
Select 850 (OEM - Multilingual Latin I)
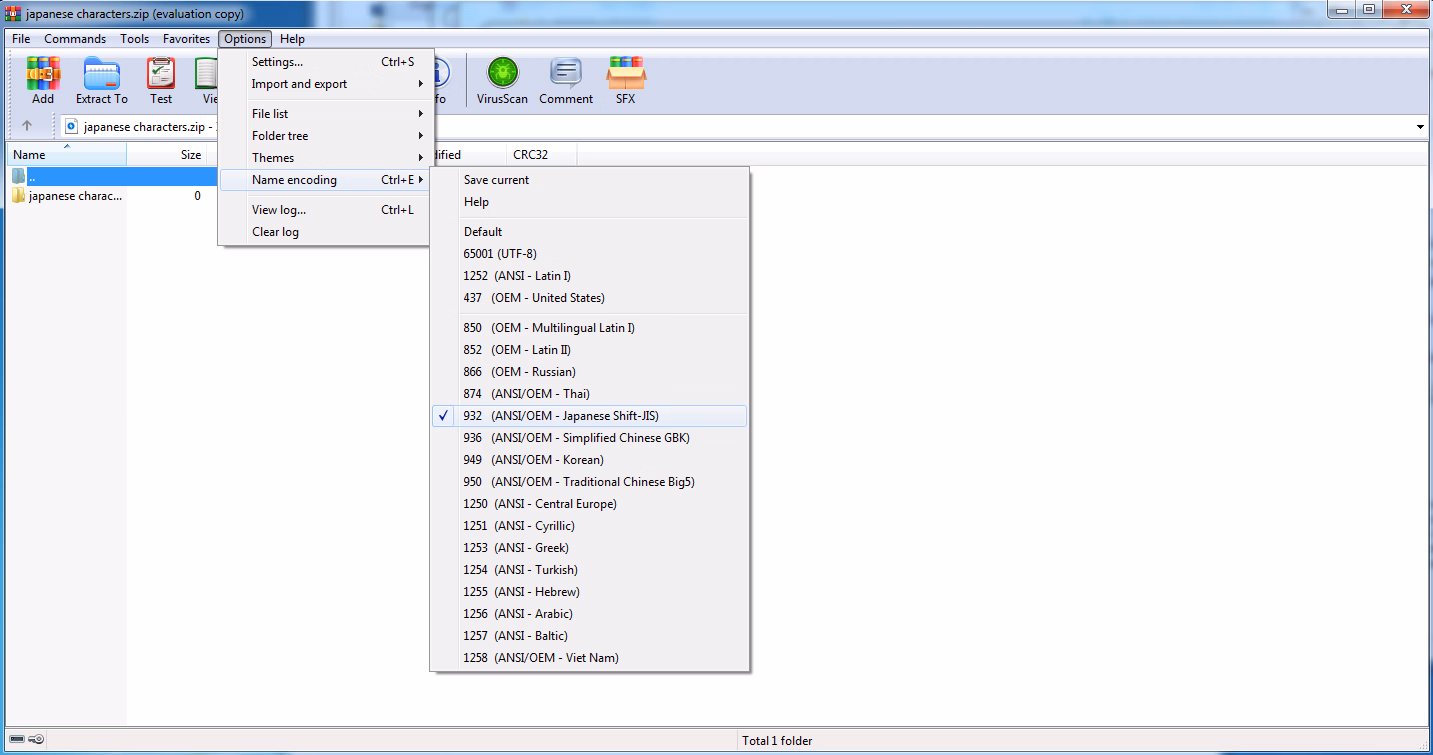[590, 328]
